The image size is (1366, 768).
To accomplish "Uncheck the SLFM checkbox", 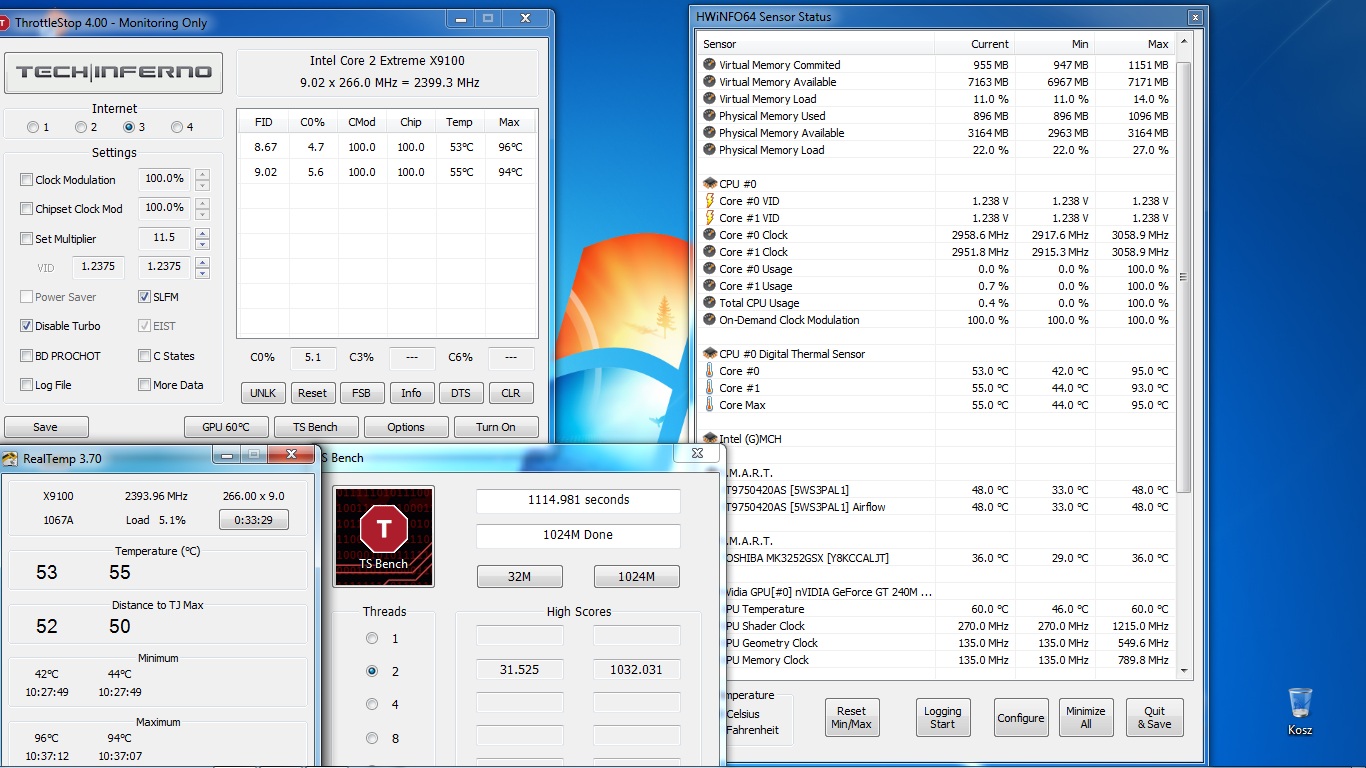I will pyautogui.click(x=145, y=297).
